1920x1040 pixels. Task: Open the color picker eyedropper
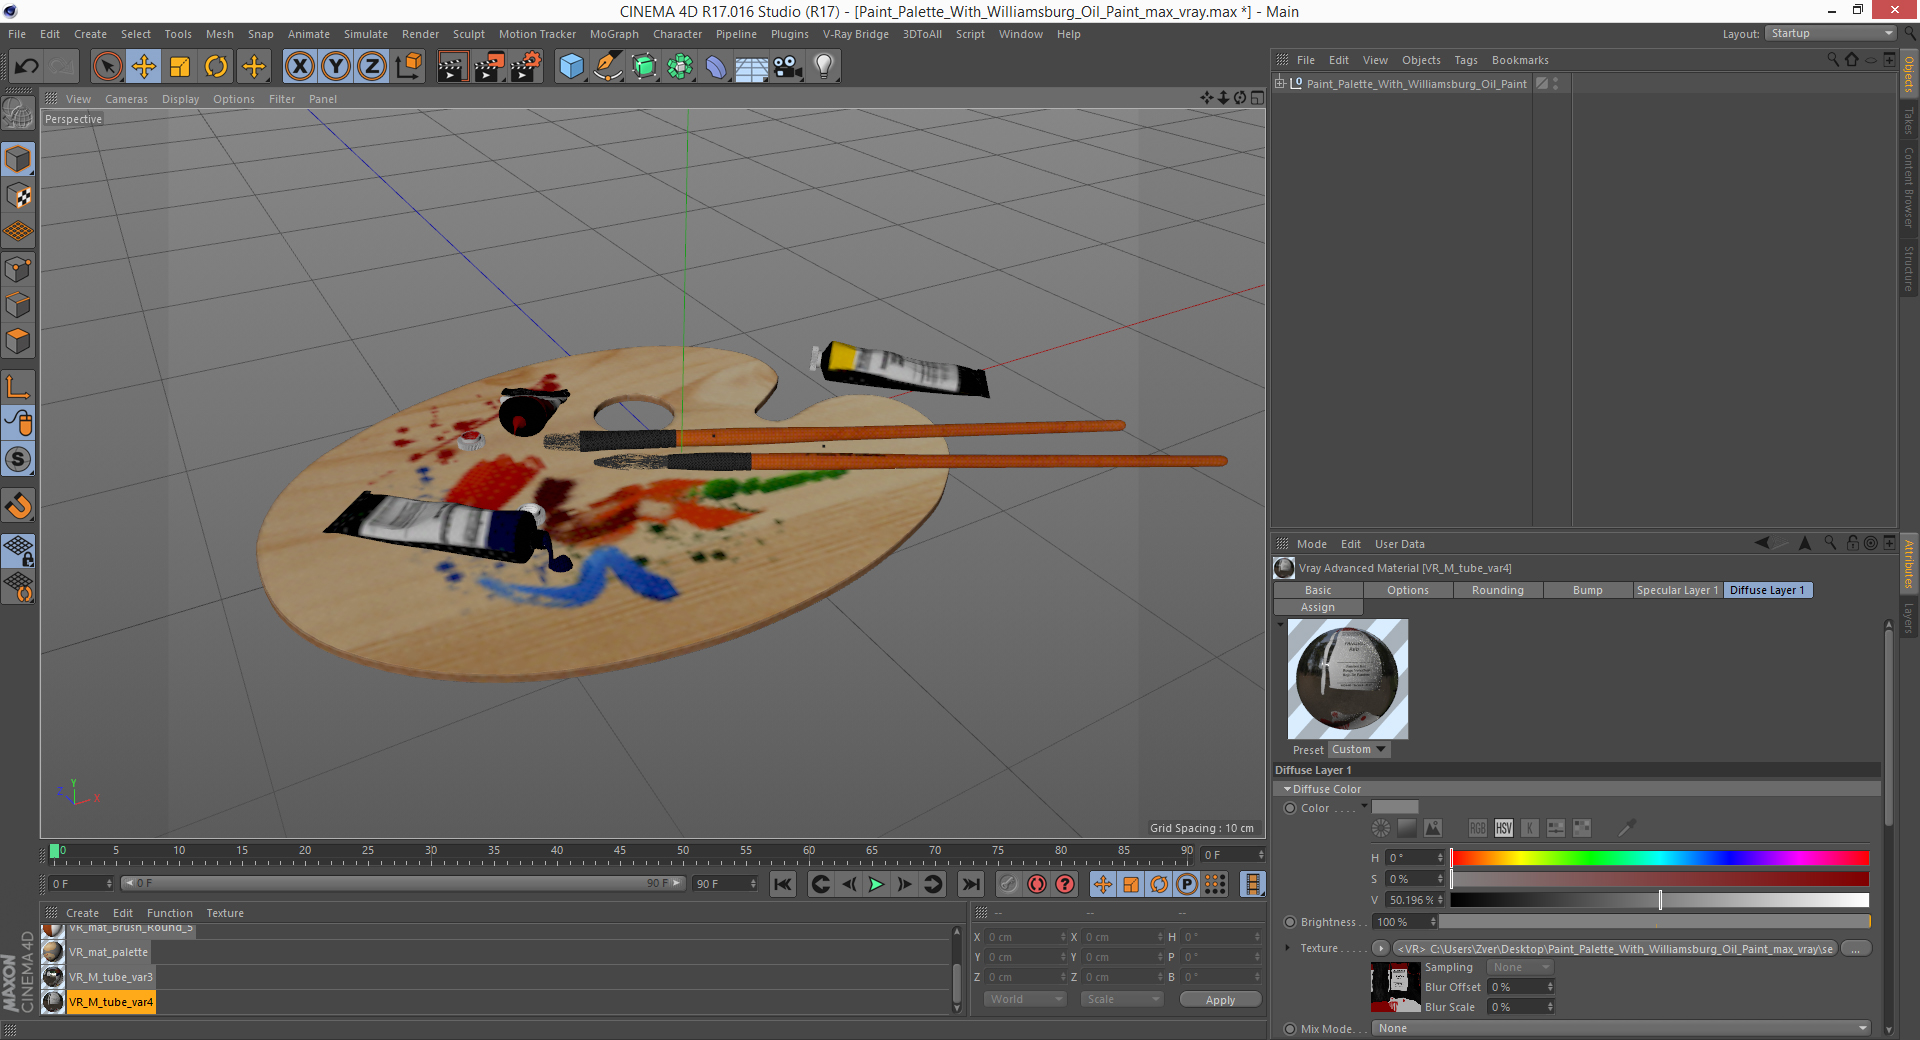(x=1627, y=828)
